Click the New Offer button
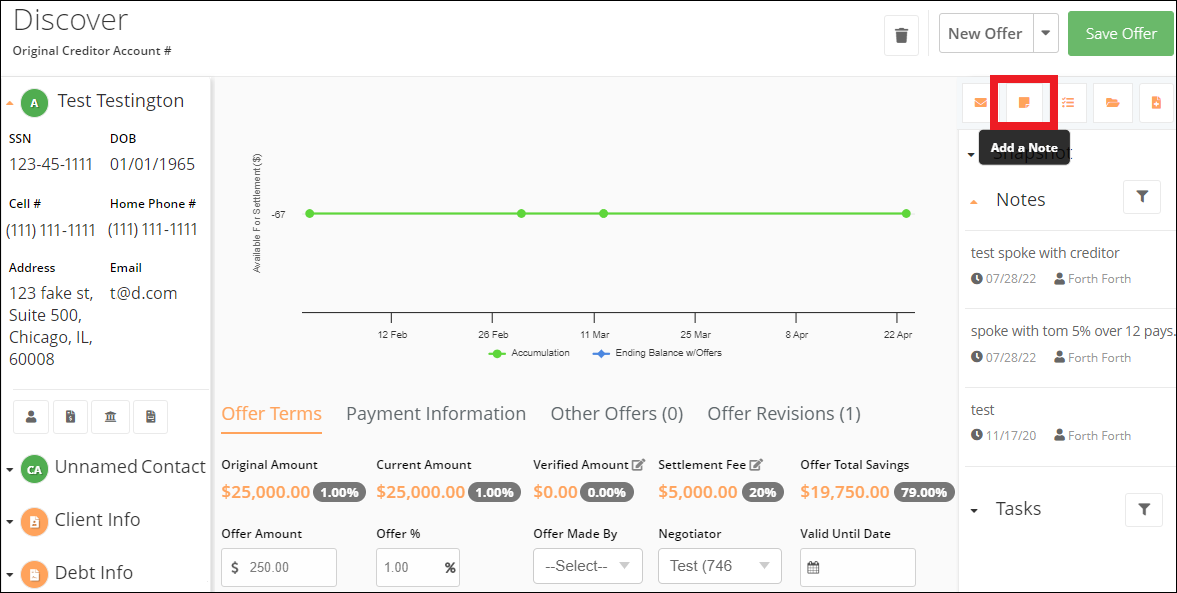This screenshot has width=1177, height=593. click(x=986, y=34)
